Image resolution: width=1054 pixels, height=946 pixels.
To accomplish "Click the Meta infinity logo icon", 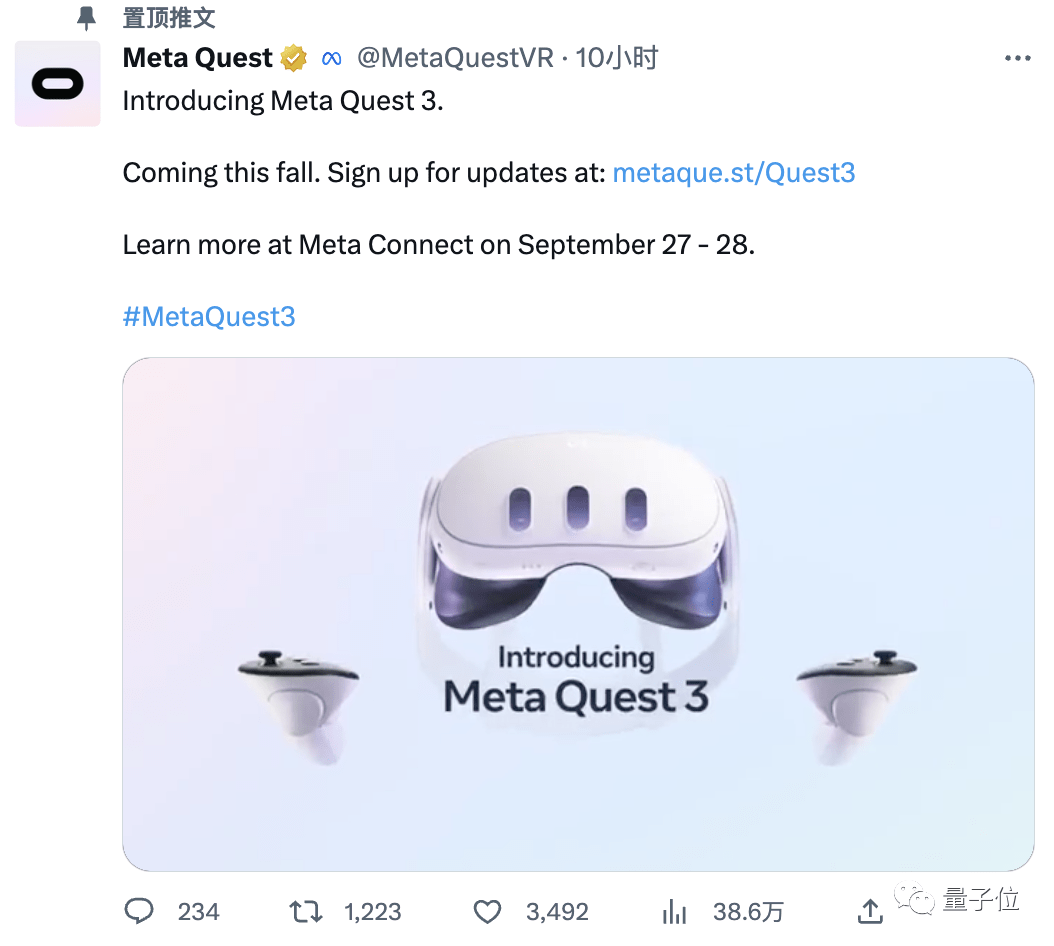I will click(x=331, y=58).
